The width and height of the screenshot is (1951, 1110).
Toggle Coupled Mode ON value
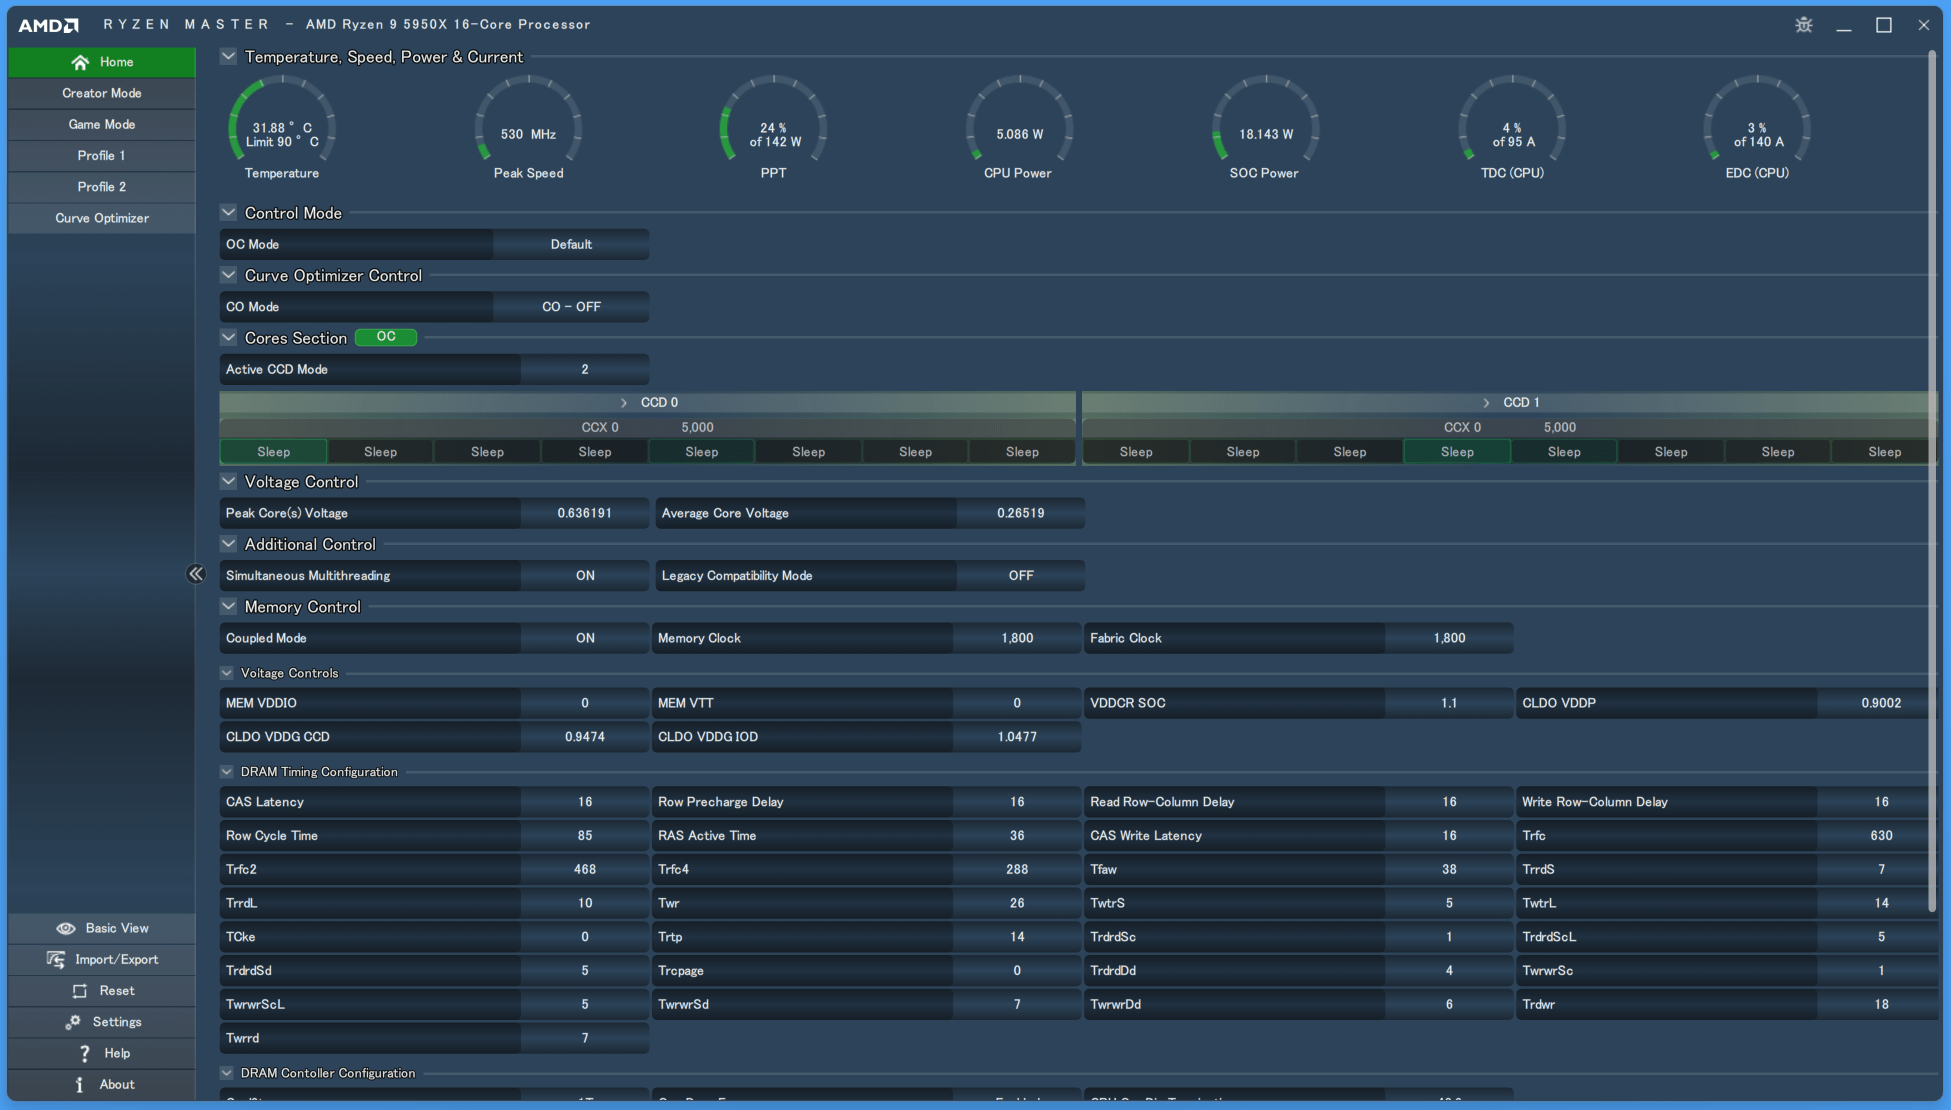coord(585,638)
